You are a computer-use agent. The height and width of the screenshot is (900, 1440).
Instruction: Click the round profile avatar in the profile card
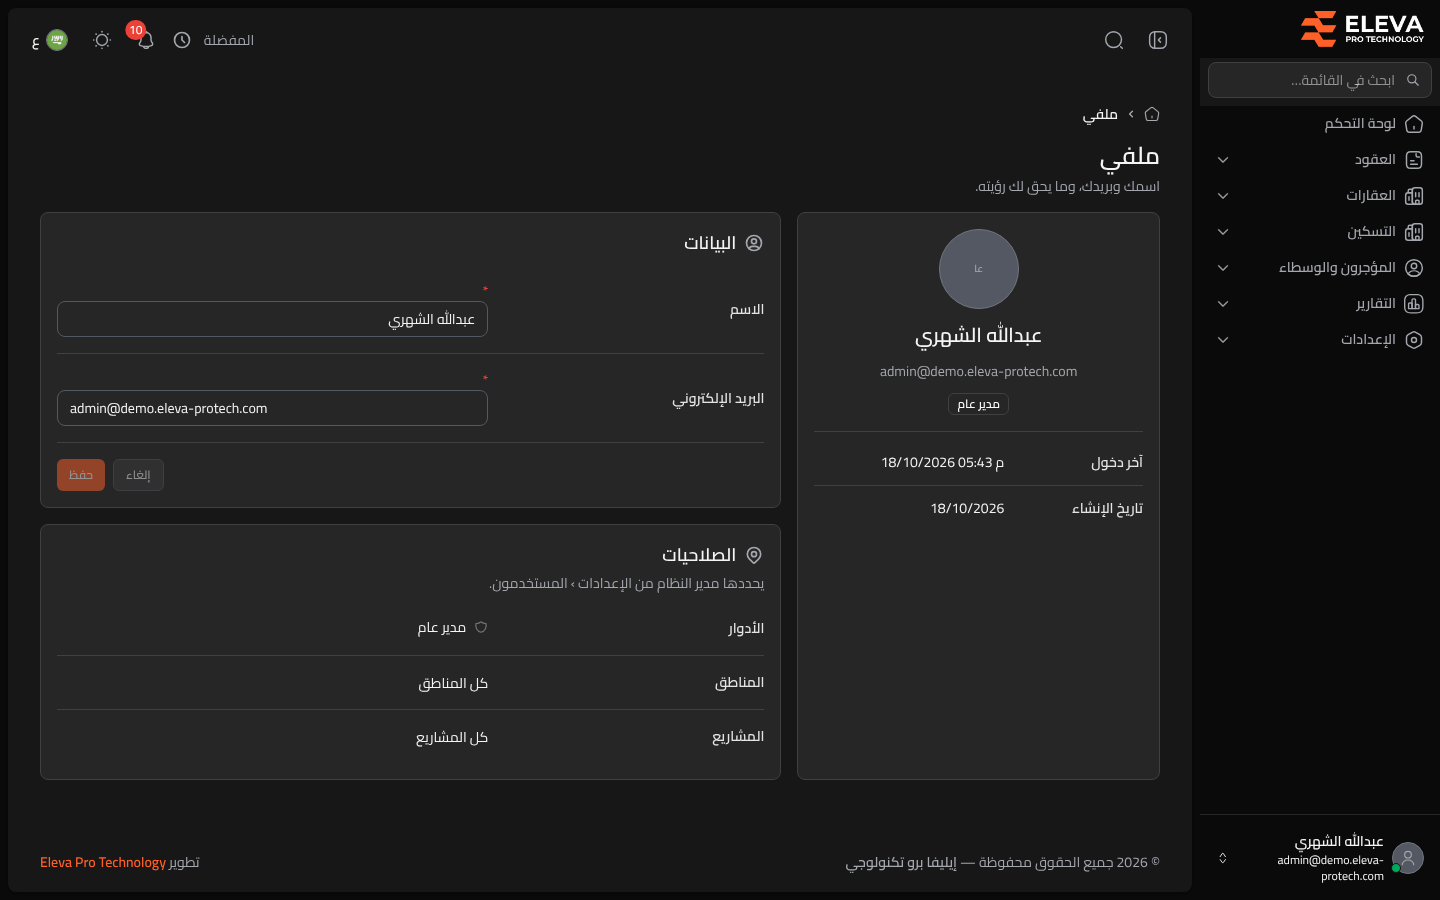tap(979, 269)
